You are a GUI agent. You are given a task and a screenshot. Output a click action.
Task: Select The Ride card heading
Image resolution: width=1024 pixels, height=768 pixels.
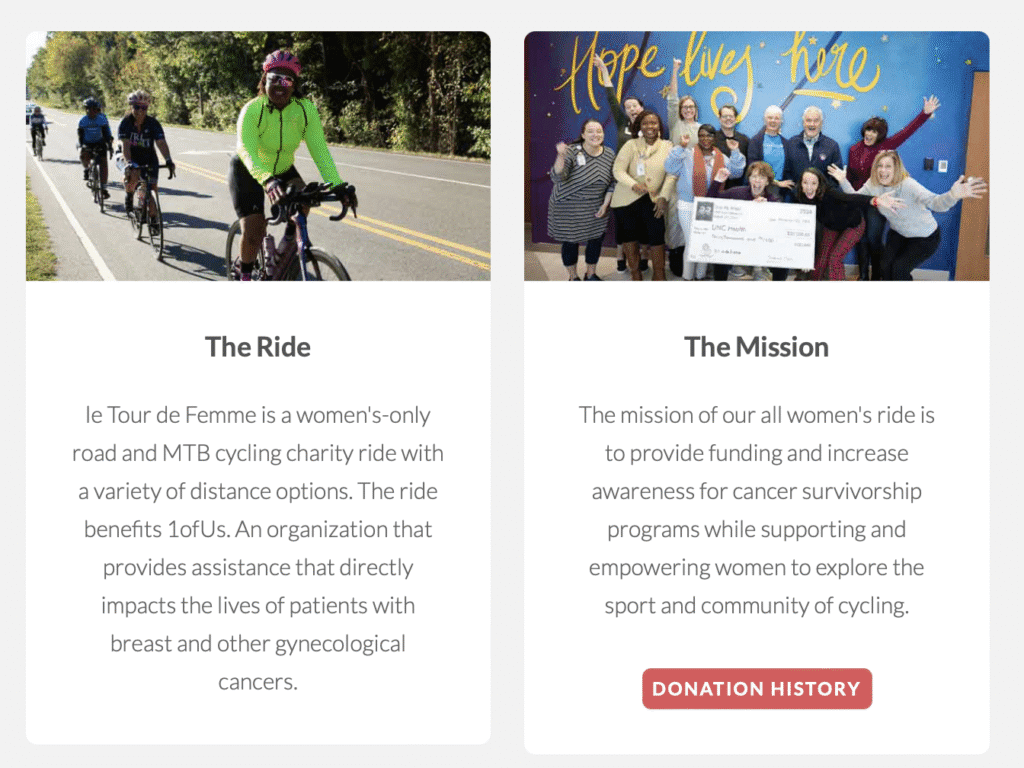(x=258, y=347)
